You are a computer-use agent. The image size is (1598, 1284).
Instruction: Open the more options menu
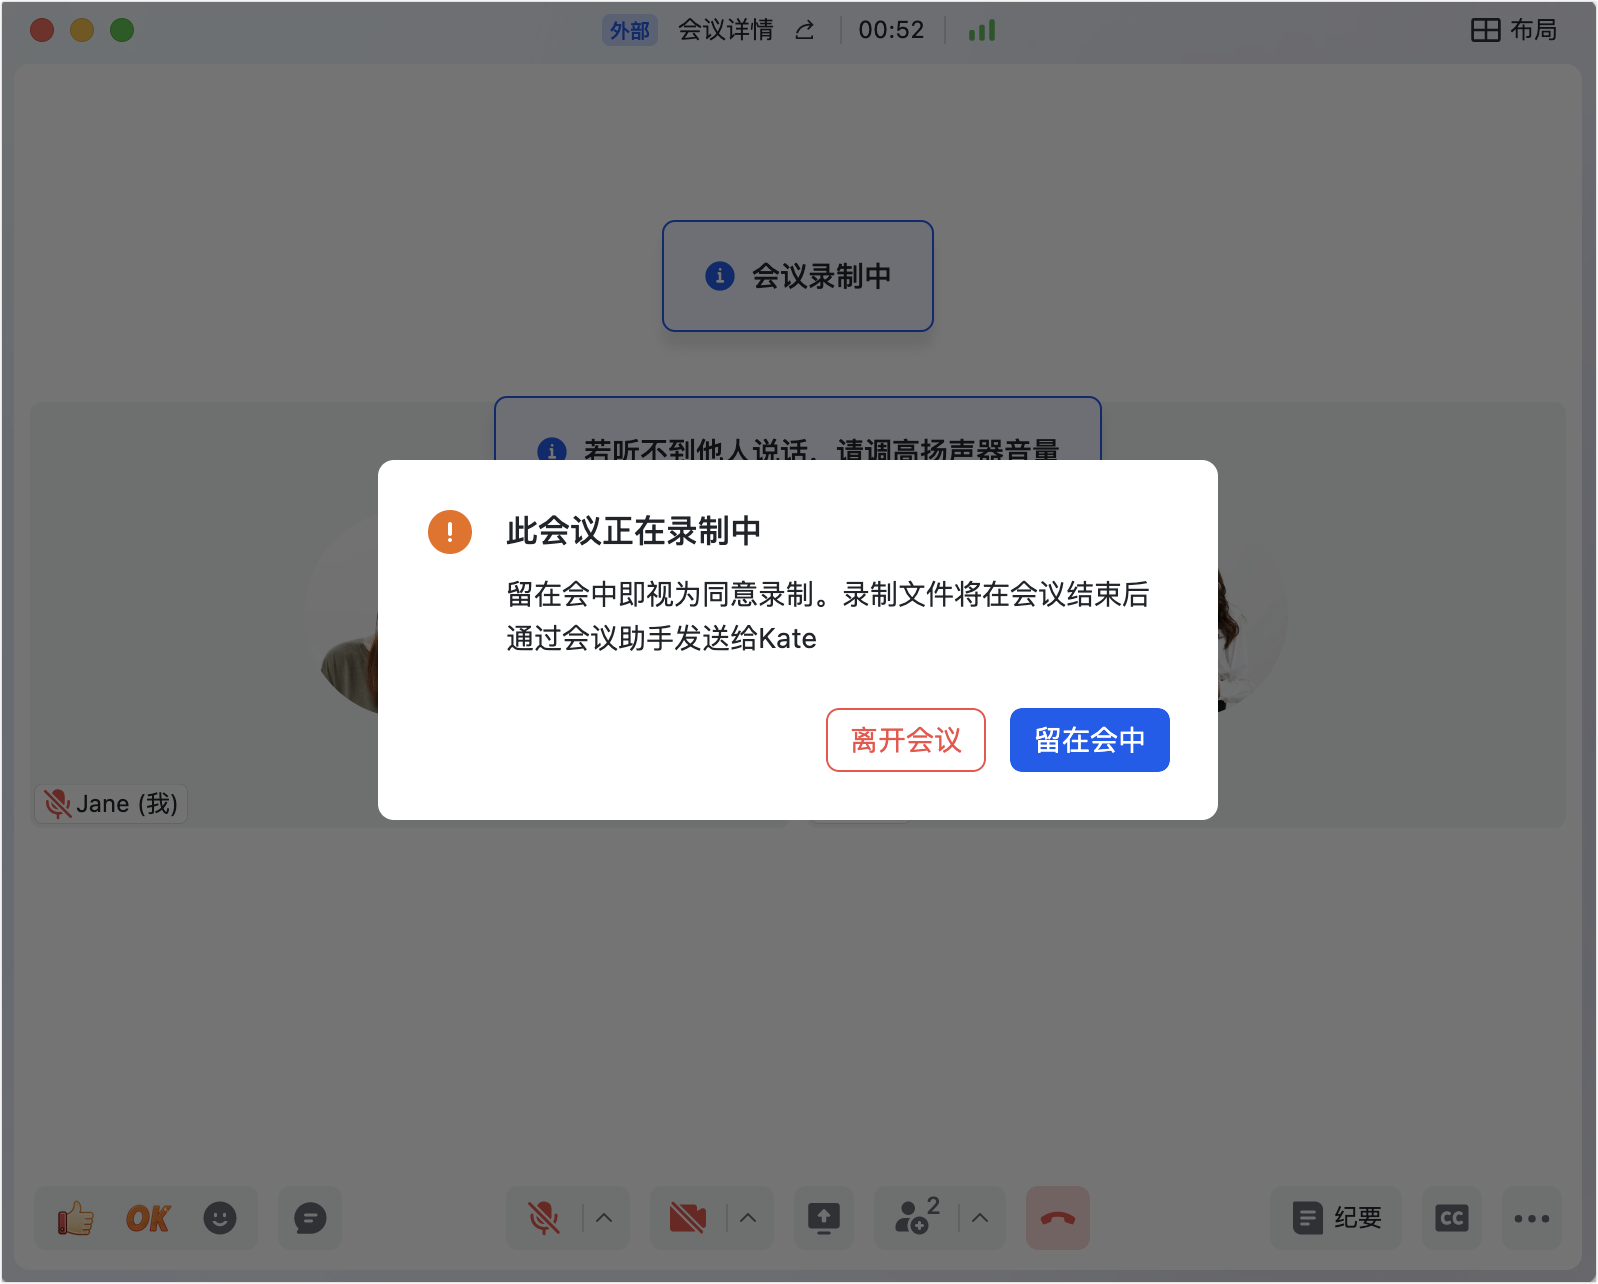[1532, 1218]
